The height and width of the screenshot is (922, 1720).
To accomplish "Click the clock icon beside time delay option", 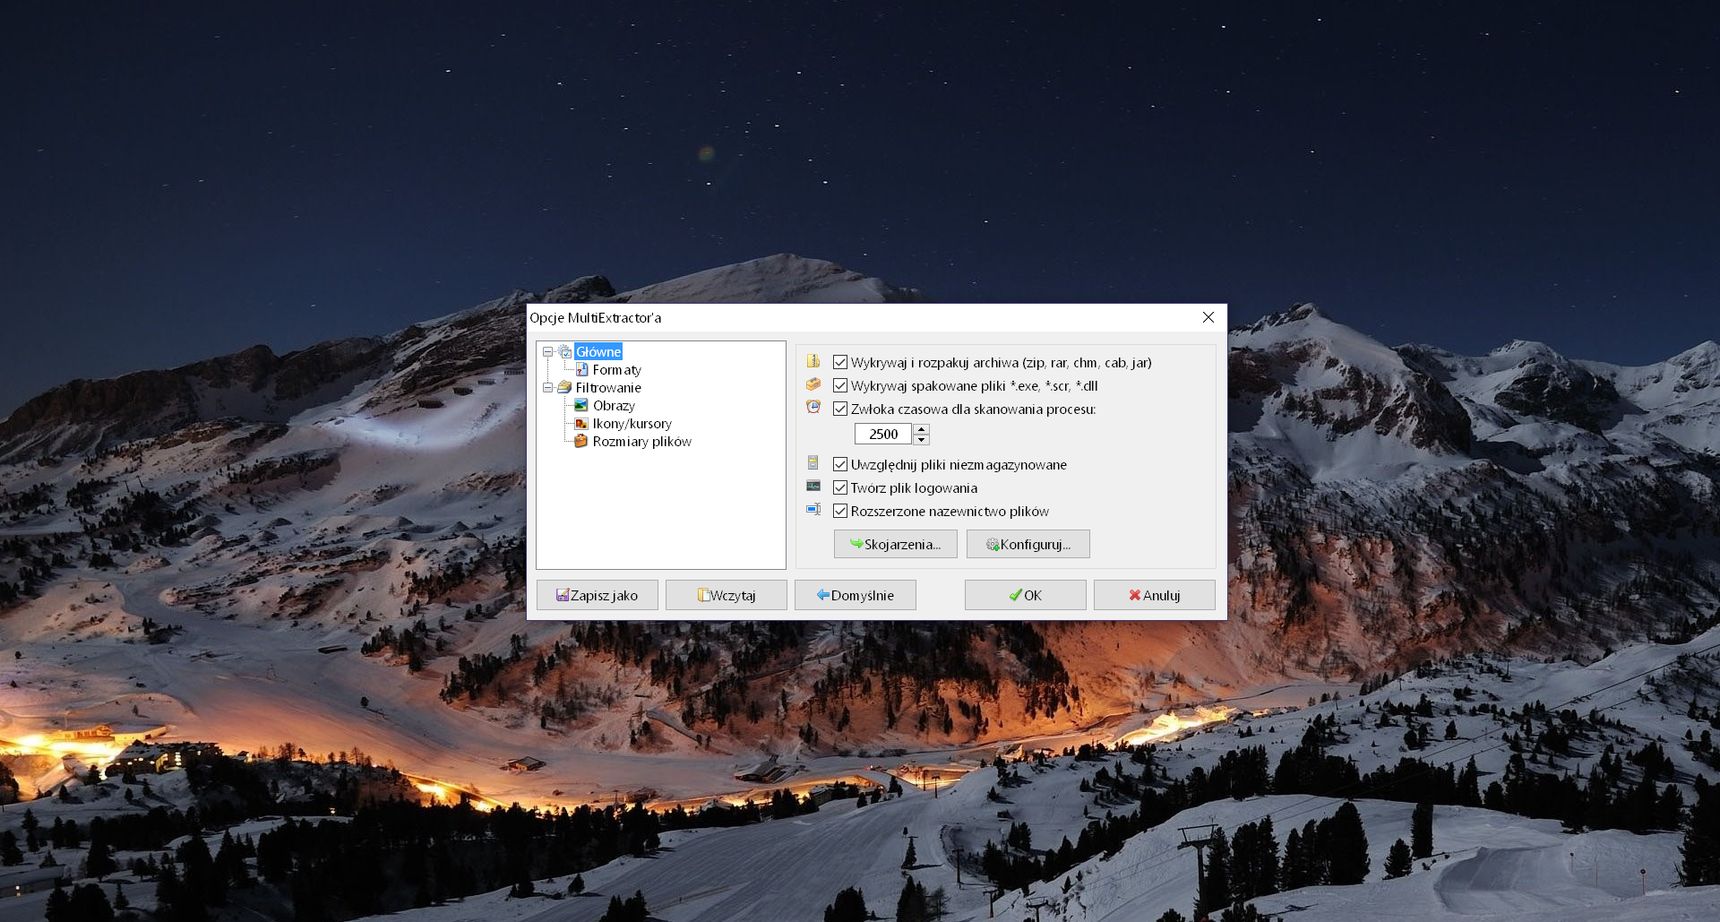I will [813, 407].
